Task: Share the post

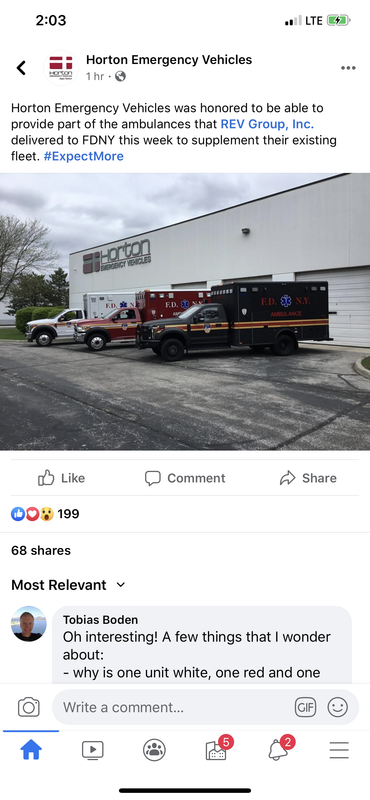Action: [x=308, y=478]
